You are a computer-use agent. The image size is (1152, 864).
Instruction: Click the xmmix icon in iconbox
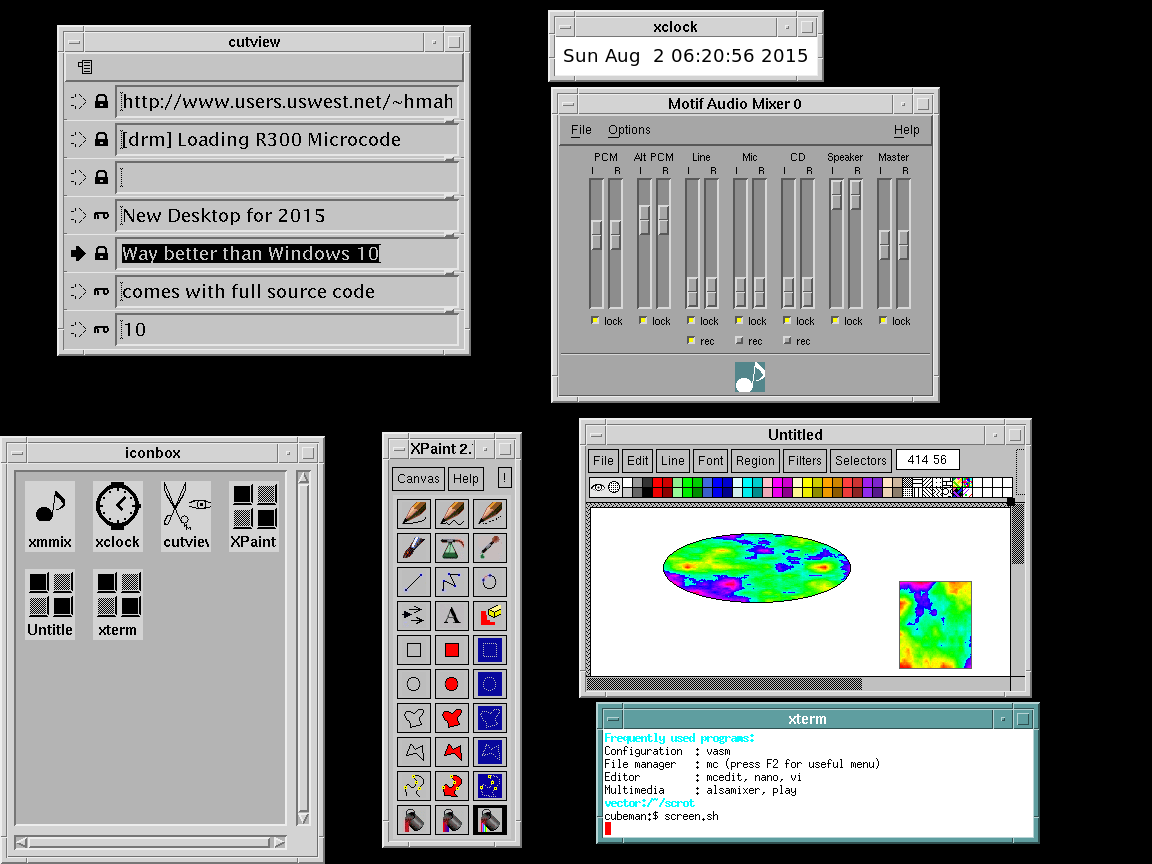[50, 516]
